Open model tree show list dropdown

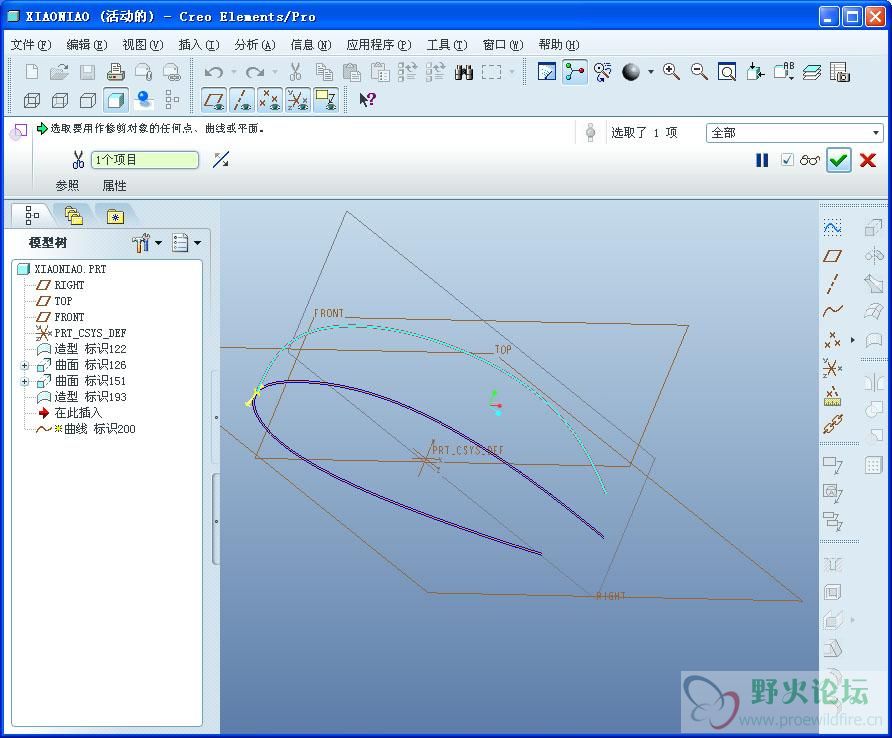click(187, 243)
